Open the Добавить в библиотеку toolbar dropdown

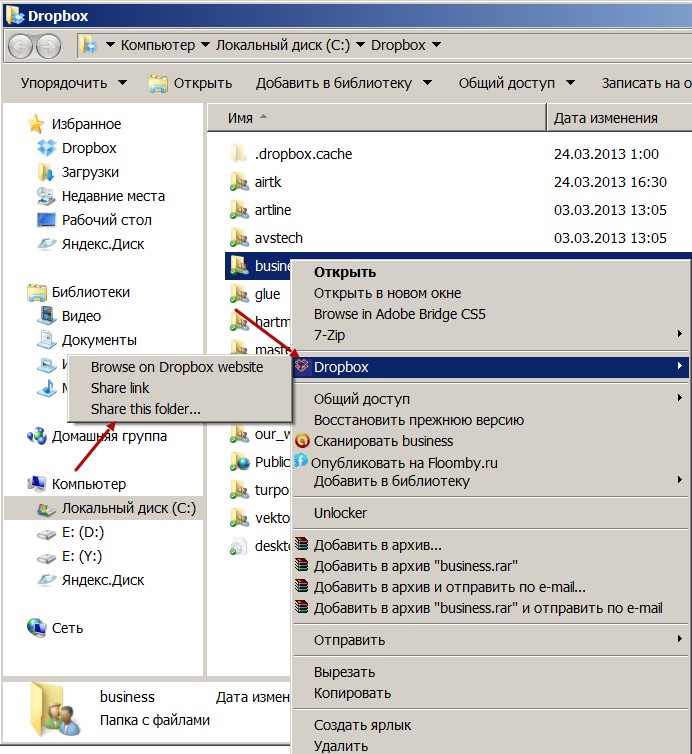427,83
